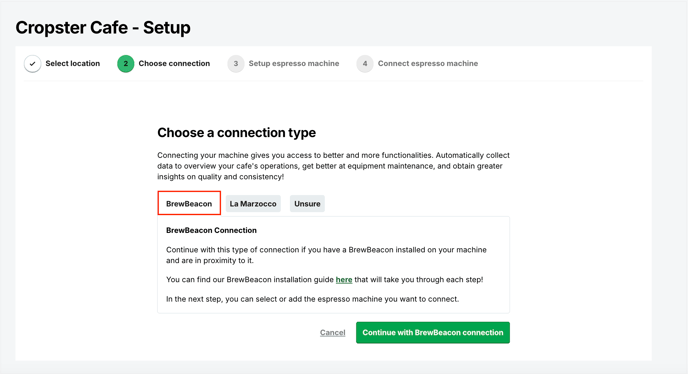
Task: Click the step 2 circle icon
Action: click(125, 64)
